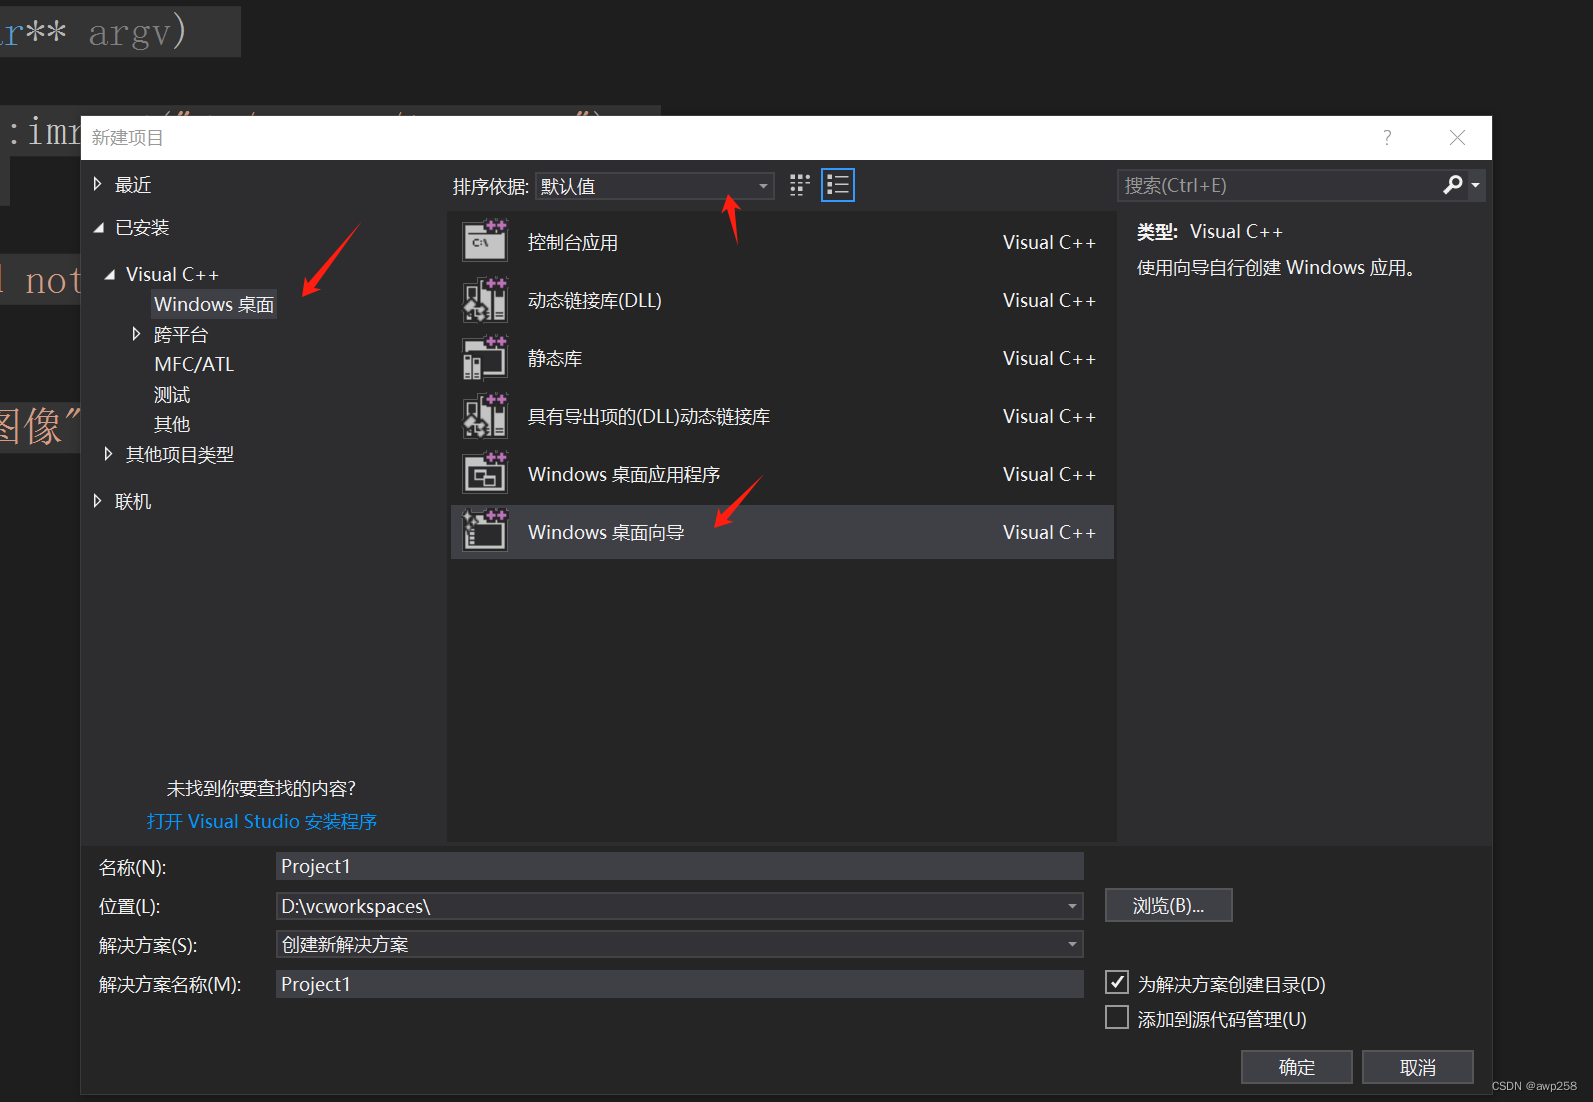The width and height of the screenshot is (1593, 1102).
Task: Select MFC/ATL in the tree
Action: point(194,364)
